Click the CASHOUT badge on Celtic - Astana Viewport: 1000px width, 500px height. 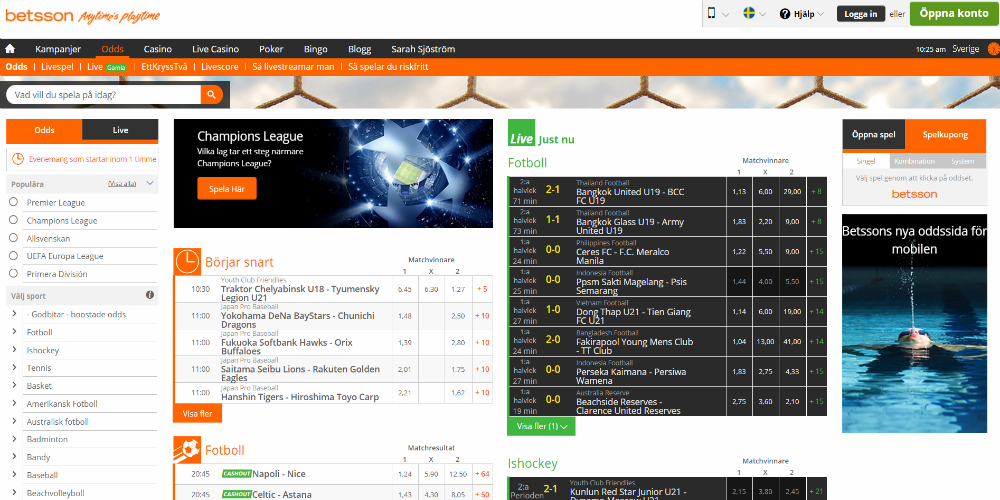(236, 494)
